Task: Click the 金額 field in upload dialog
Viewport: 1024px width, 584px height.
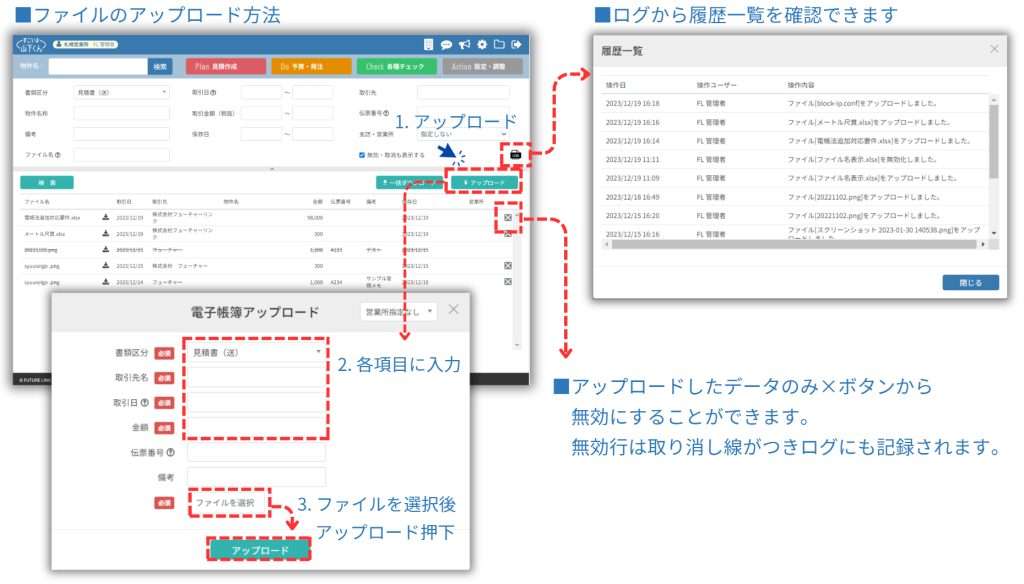Action: coord(256,428)
